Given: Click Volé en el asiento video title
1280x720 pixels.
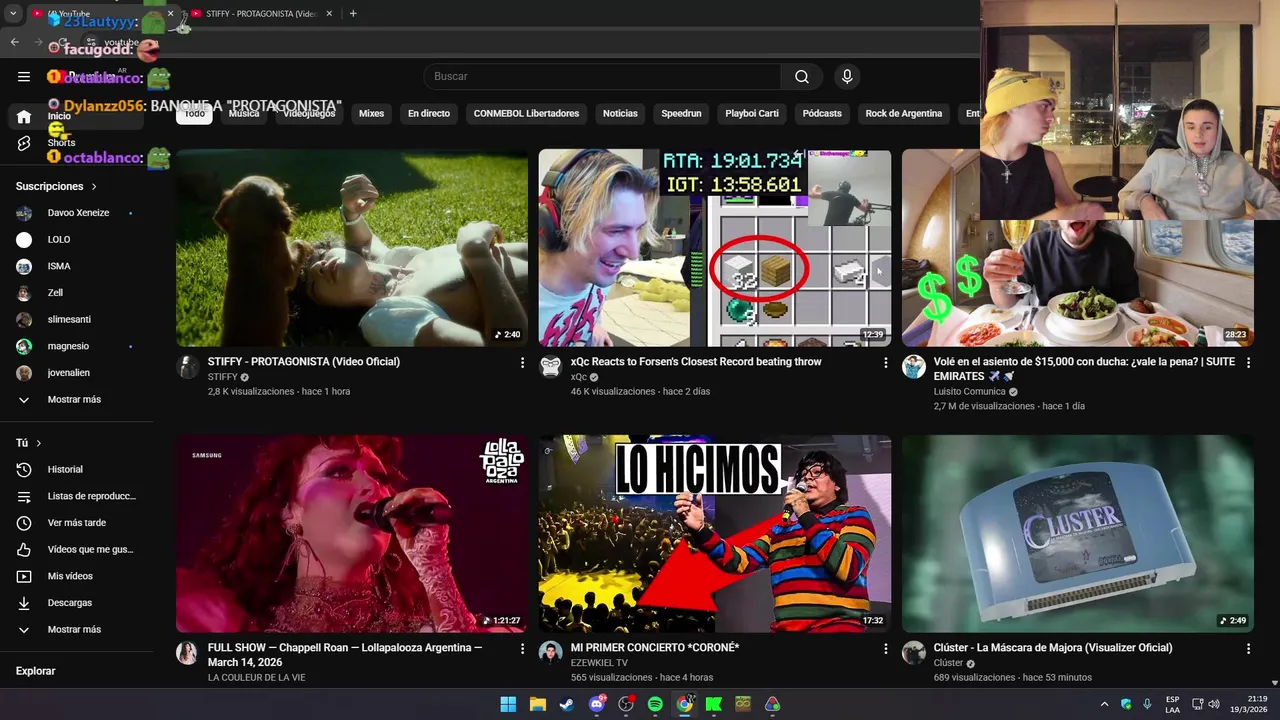Looking at the screenshot, I should 1084,369.
